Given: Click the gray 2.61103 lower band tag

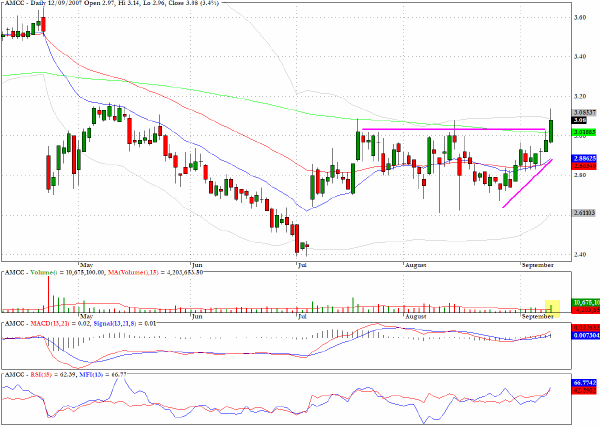Looking at the screenshot, I should (584, 213).
